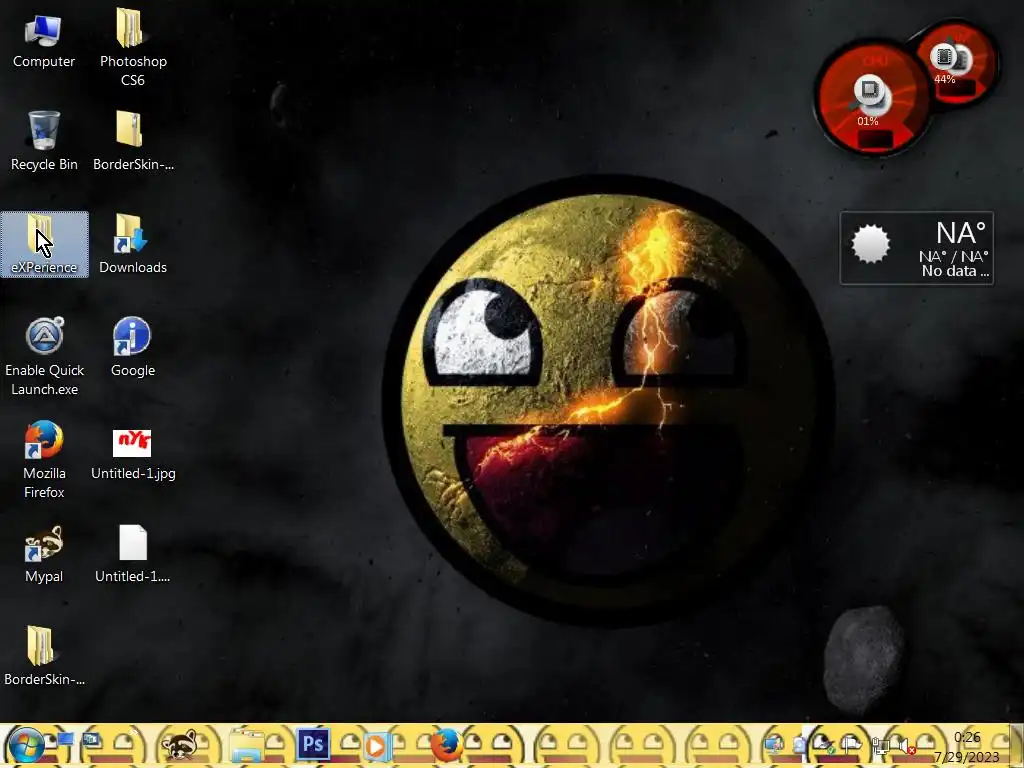The width and height of the screenshot is (1024, 768).
Task: Click the 'No data ...' weather text
Action: point(955,271)
